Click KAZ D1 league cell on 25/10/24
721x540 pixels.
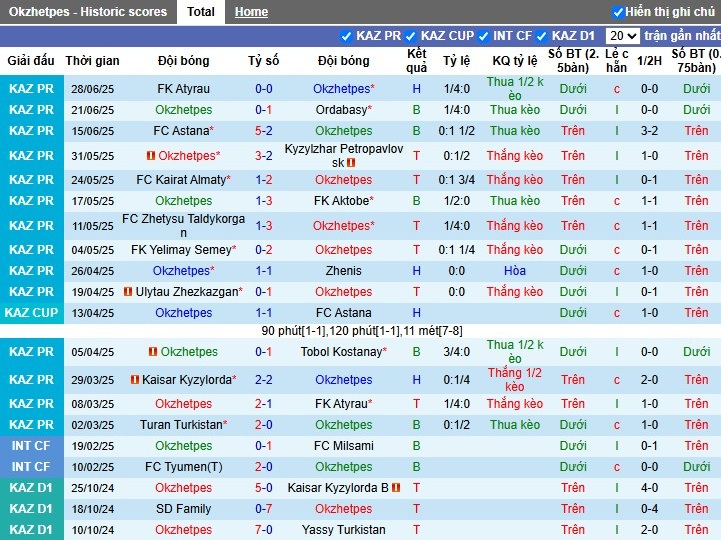32,488
